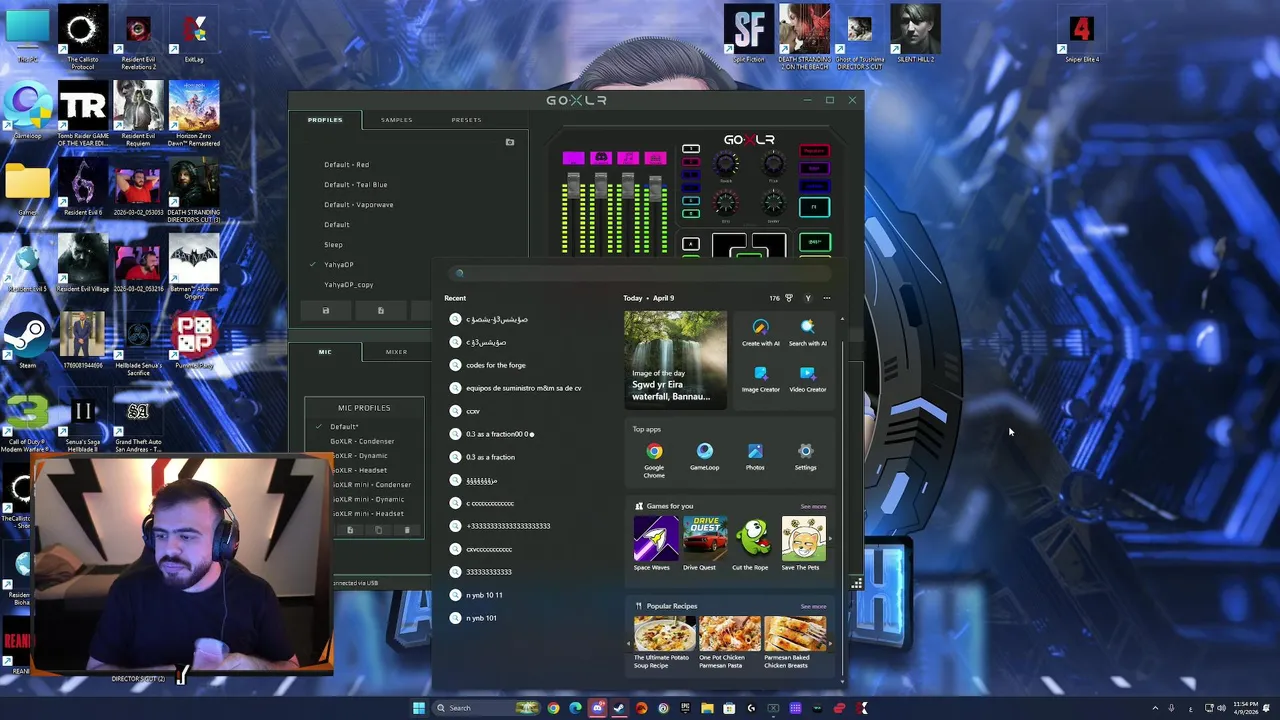The height and width of the screenshot is (720, 1280).
Task: Launch Image Creator shortcut
Action: click(x=760, y=379)
